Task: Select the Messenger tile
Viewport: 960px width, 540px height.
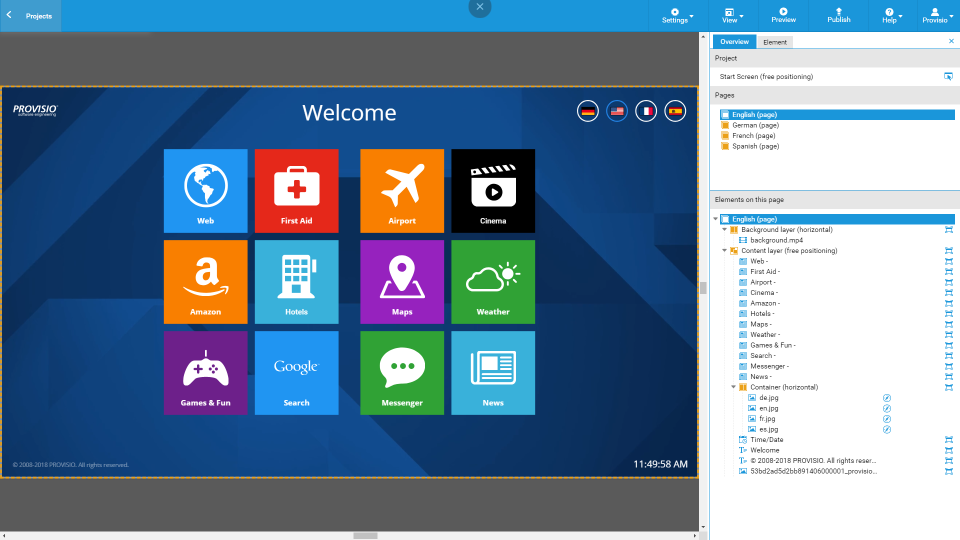Action: 402,373
